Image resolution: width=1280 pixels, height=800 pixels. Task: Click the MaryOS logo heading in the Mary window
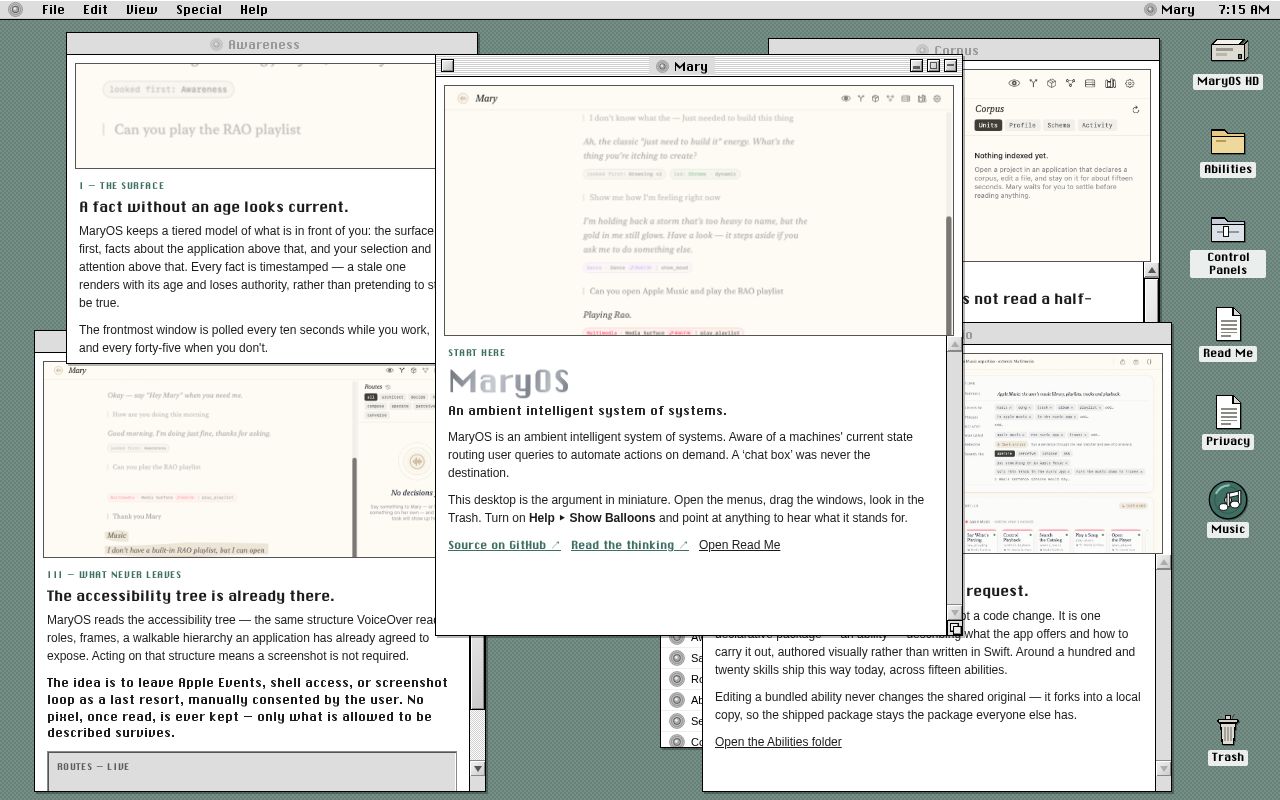pyautogui.click(x=509, y=382)
